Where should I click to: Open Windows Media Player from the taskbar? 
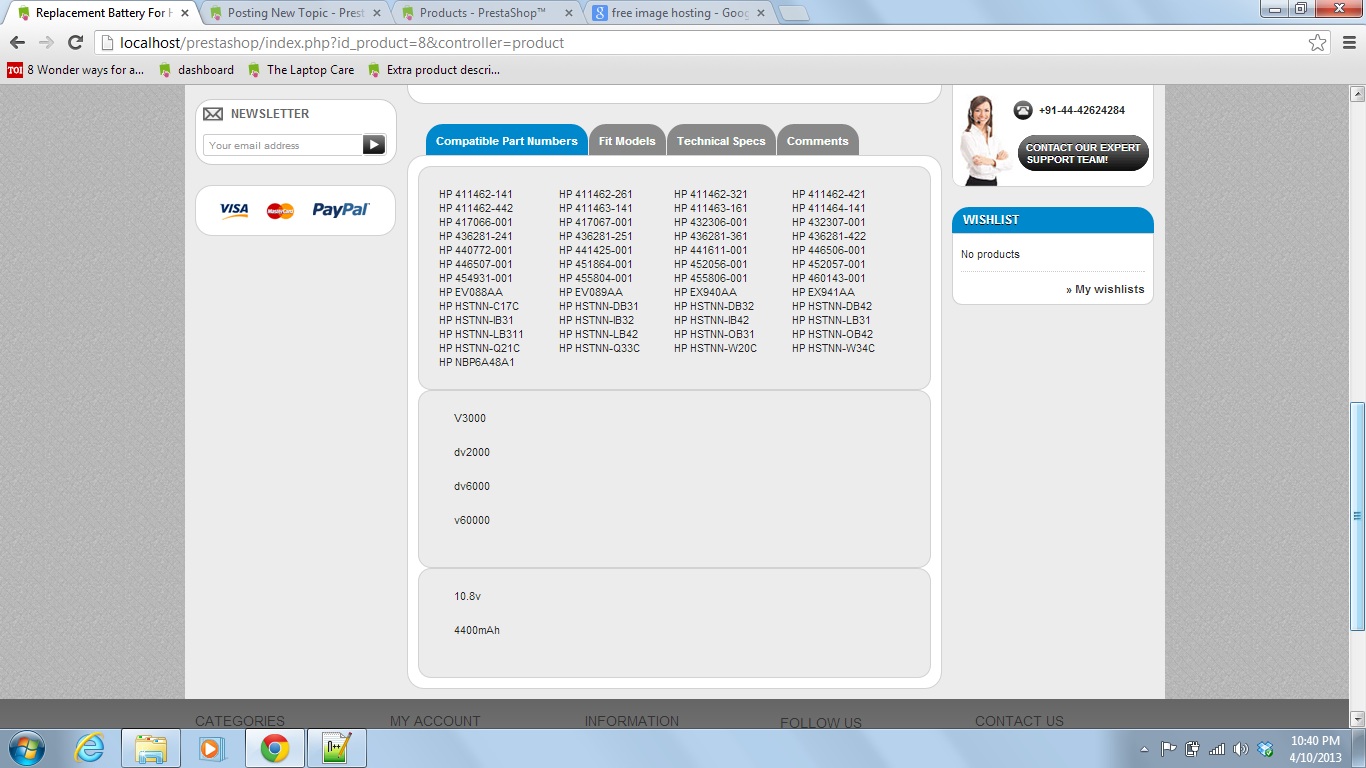tap(211, 748)
